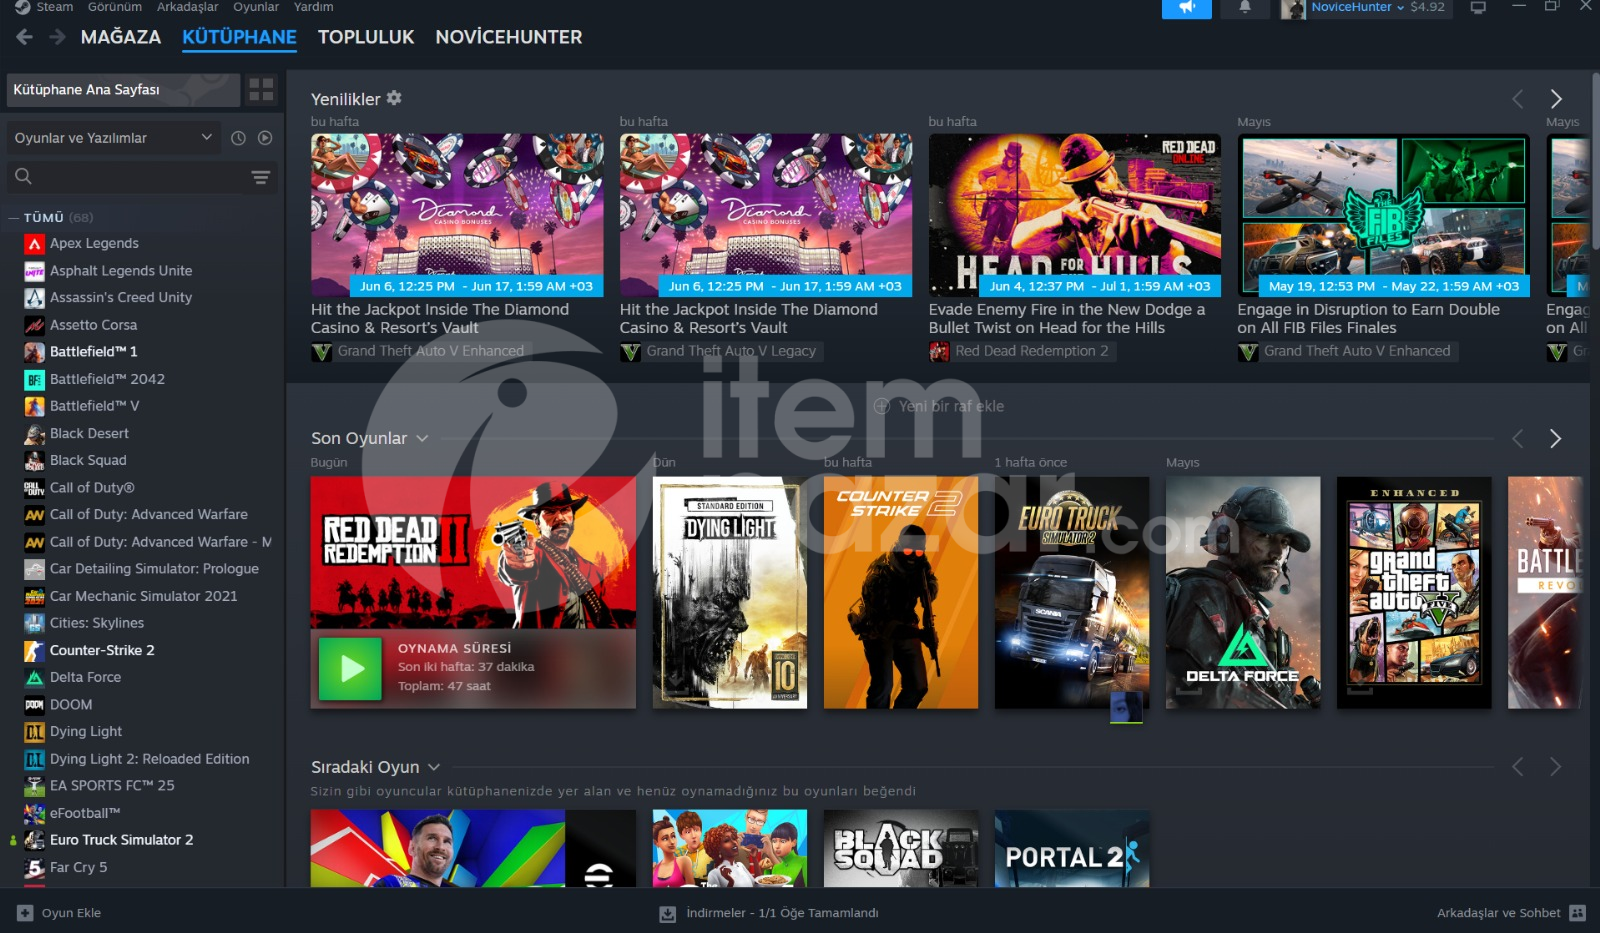This screenshot has width=1600, height=933.
Task: Switch library to grid collections view
Action: (261, 90)
